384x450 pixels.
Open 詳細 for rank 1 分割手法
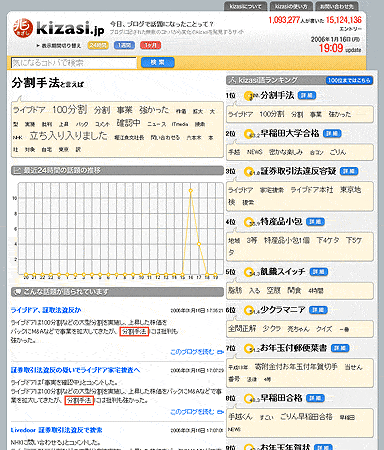coord(306,96)
